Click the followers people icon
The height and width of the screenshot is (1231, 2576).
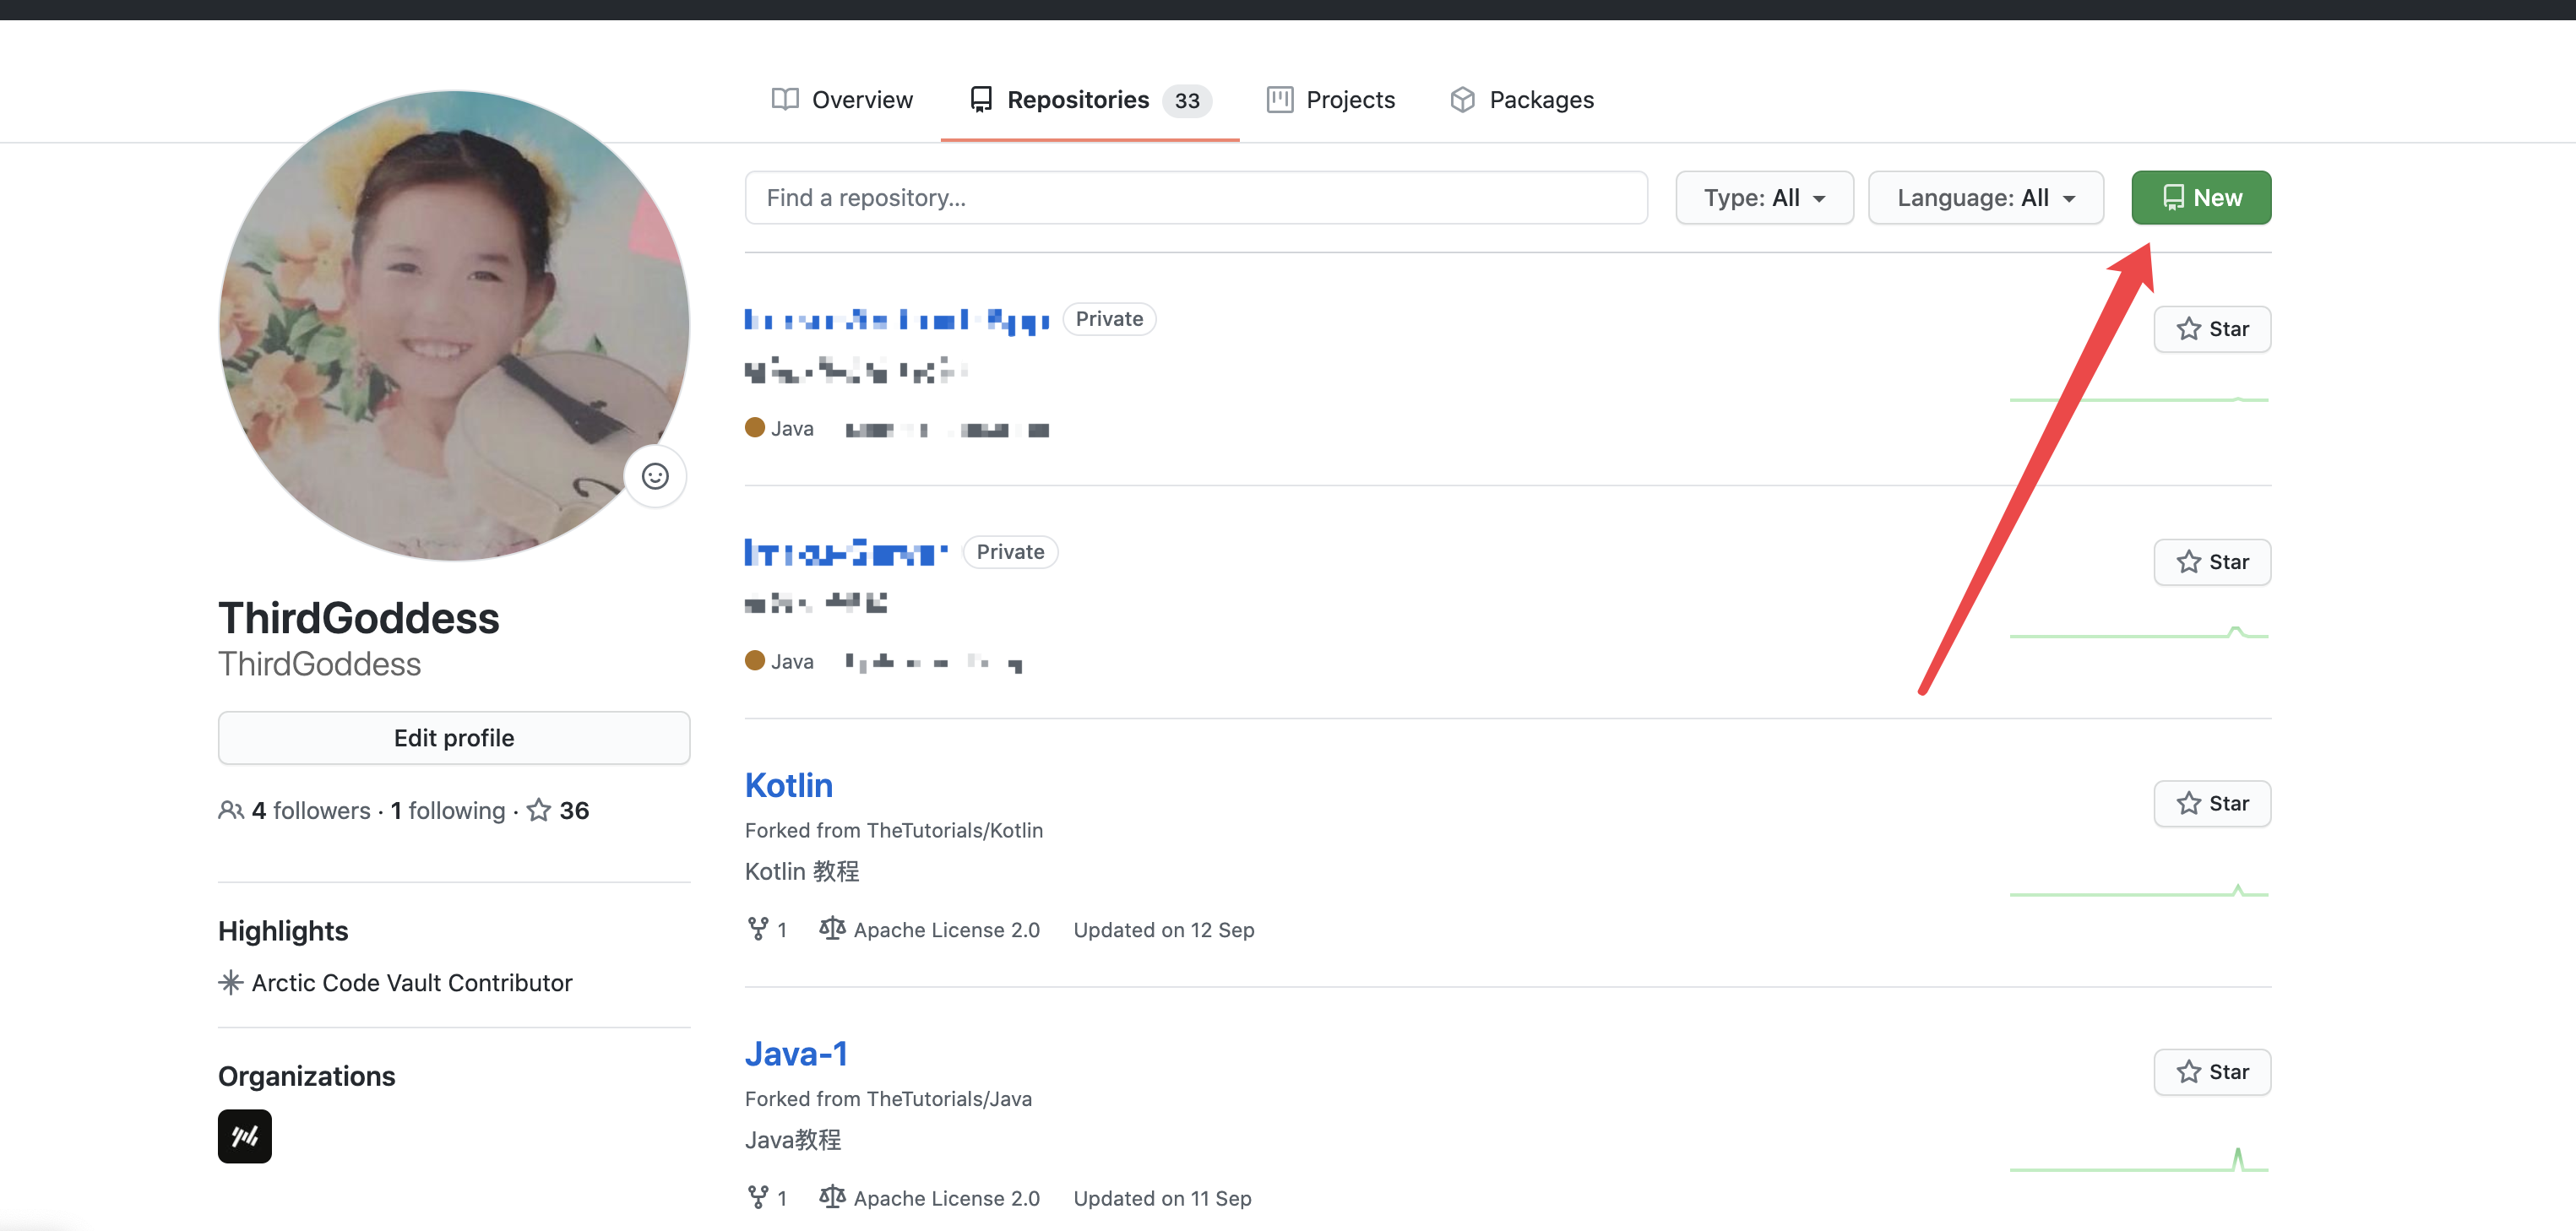tap(231, 810)
